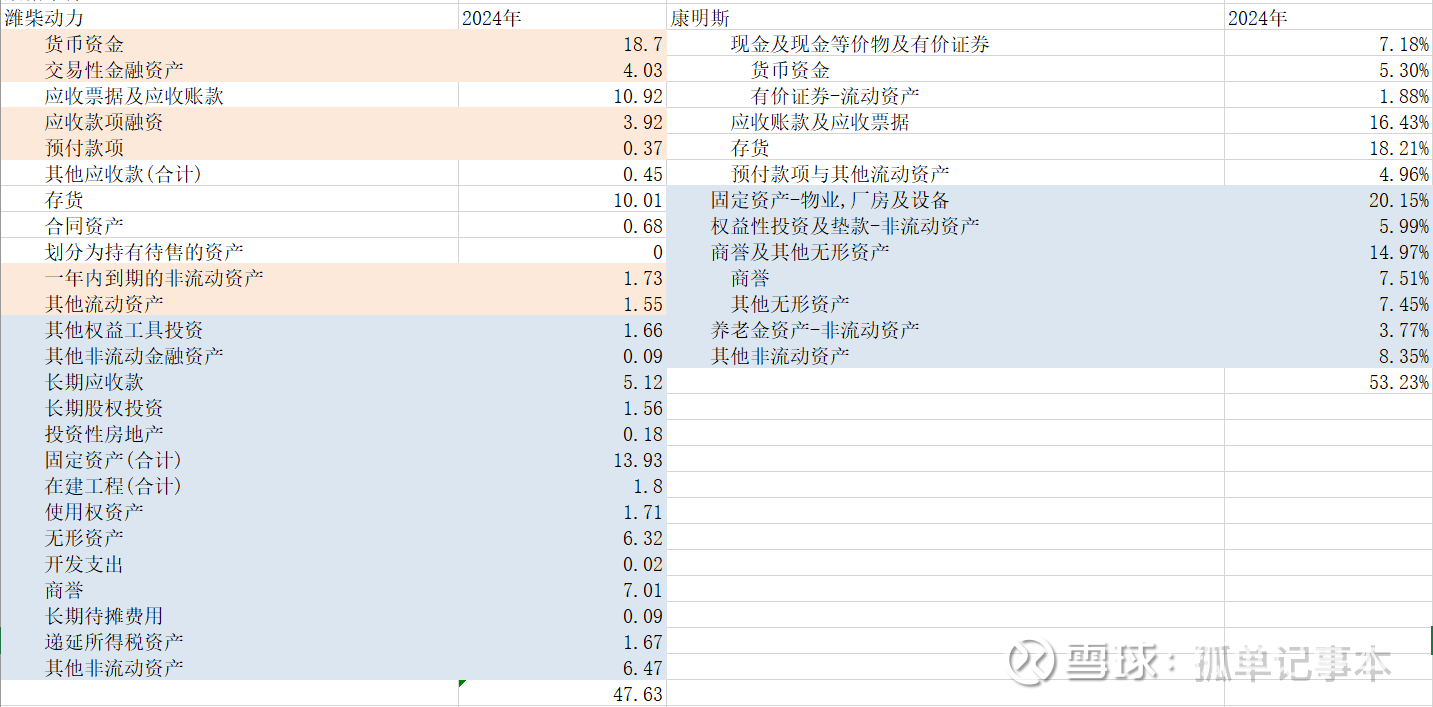Select the value 18.21% cell
The width and height of the screenshot is (1433, 707).
1328,148
